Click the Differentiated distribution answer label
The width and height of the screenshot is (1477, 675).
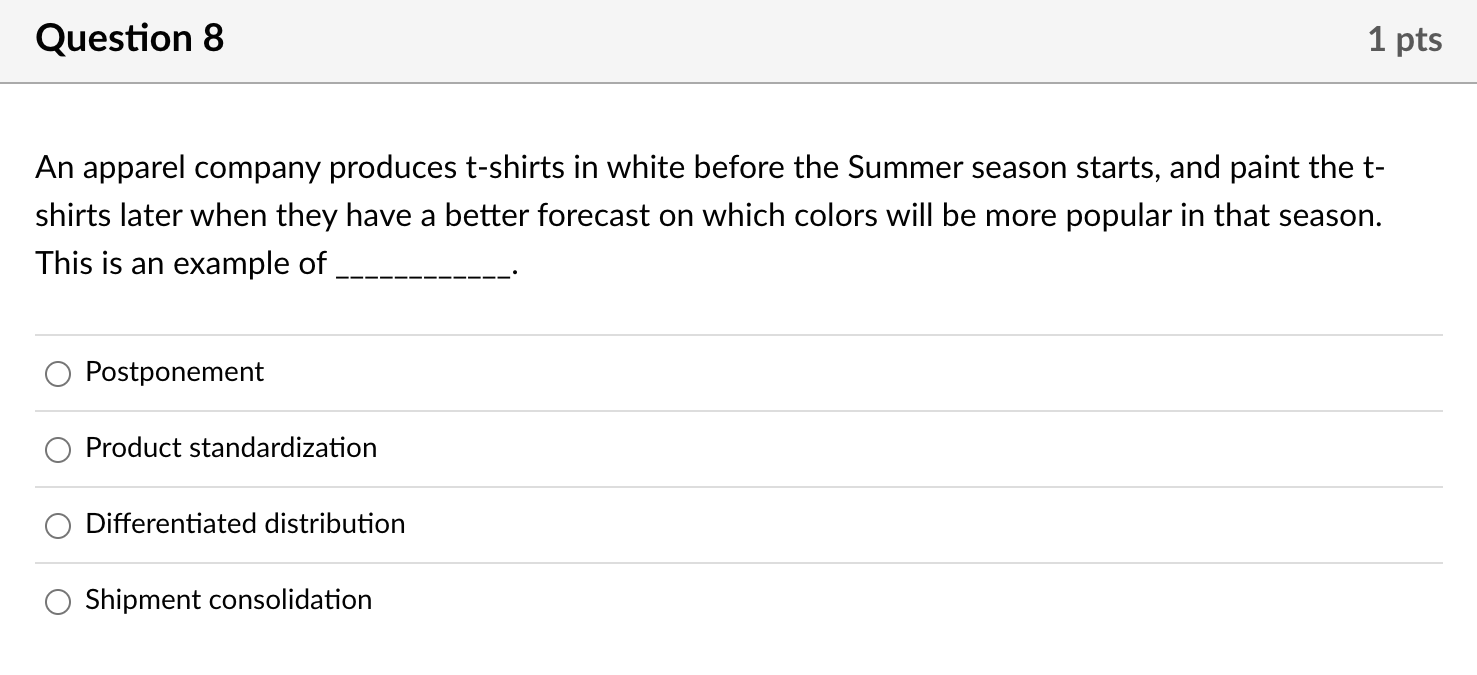tap(244, 524)
